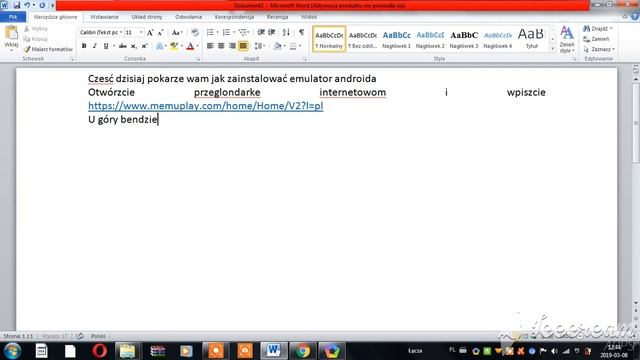Screen dimensions: 640x360
Task: Activate Malarz formatów format painter
Action: pyautogui.click(x=48, y=49)
